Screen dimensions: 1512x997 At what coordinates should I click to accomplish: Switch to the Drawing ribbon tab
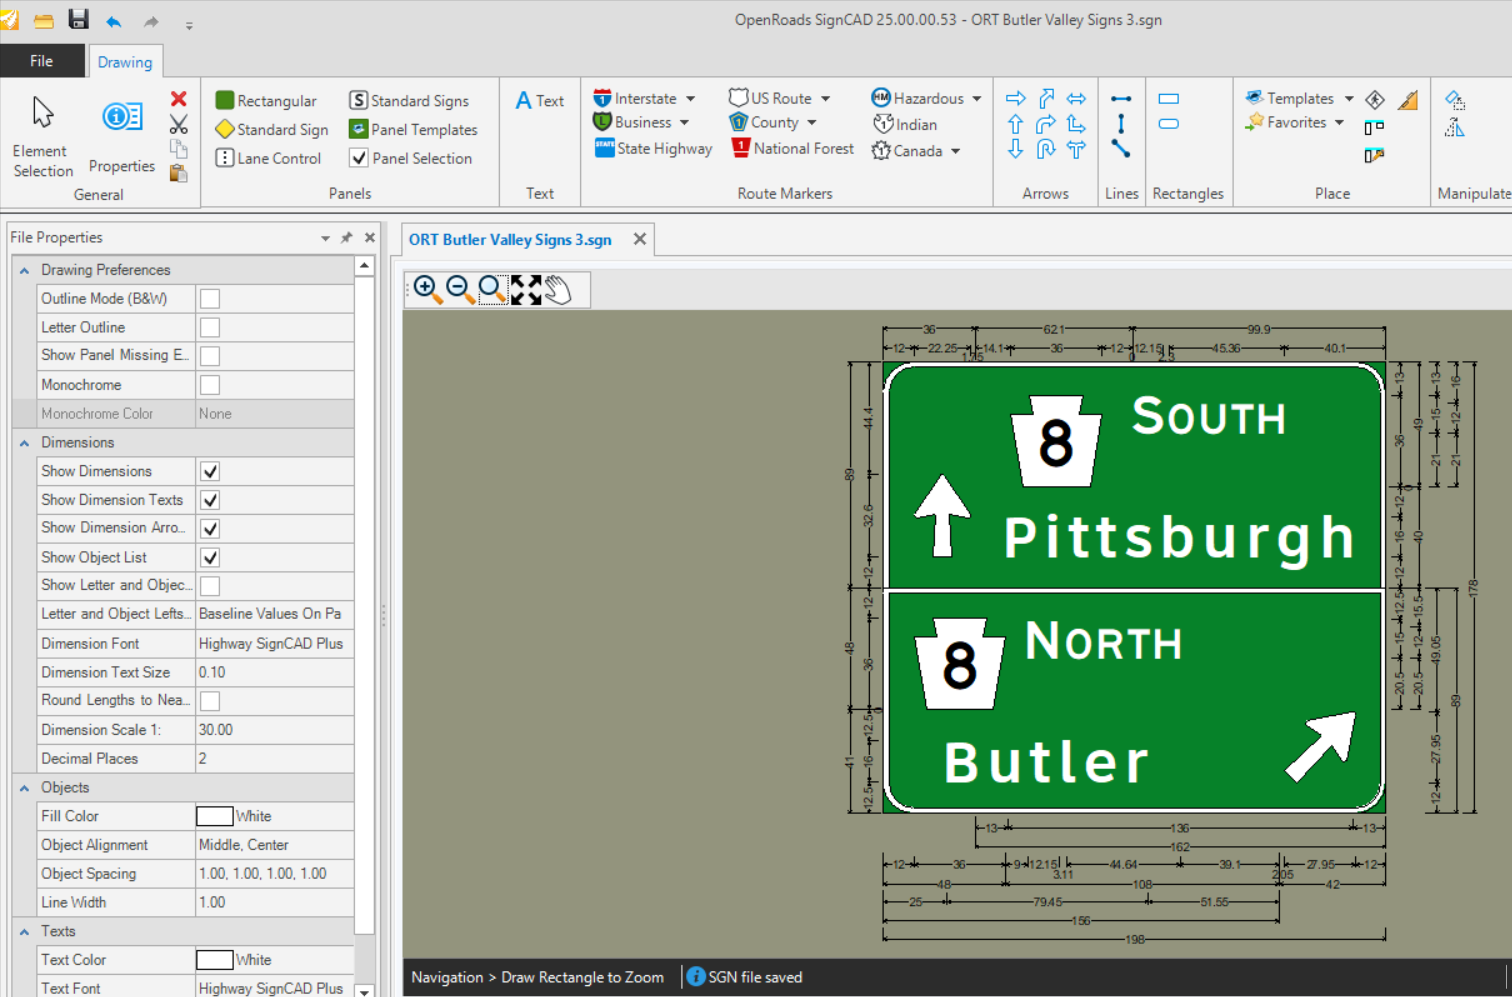tap(125, 62)
